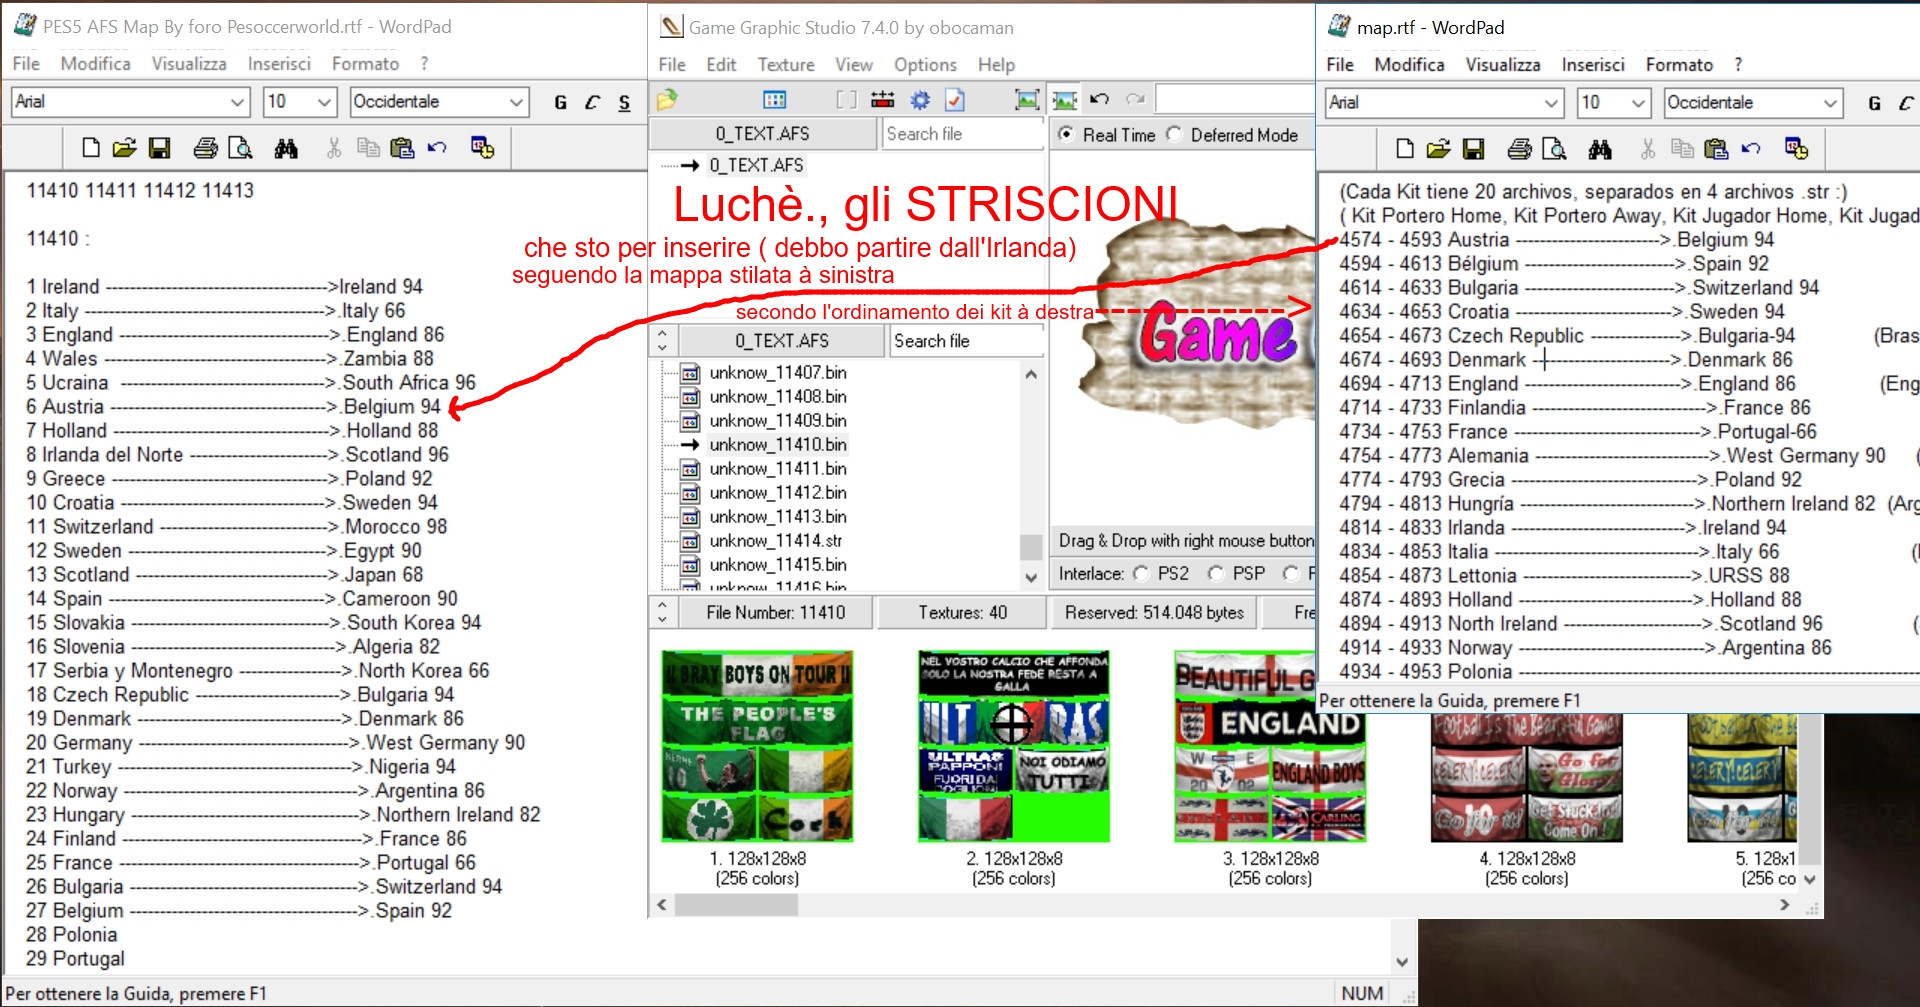Select texture thumbnail 1 with Irish banners
The width and height of the screenshot is (1920, 1007).
(757, 746)
